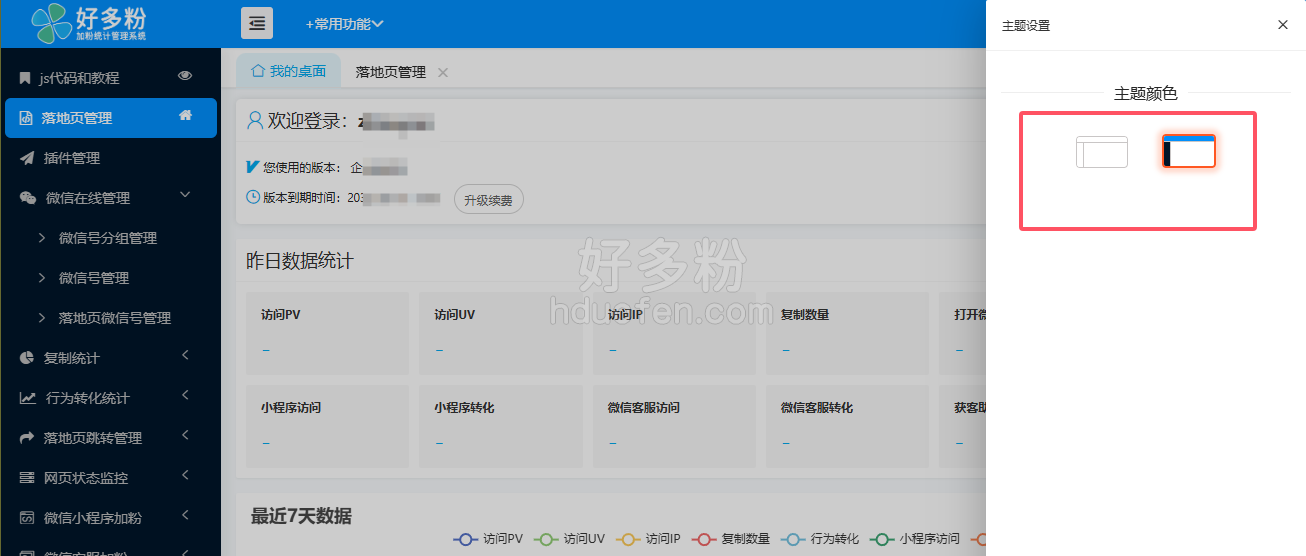Open js代码和教程 via its bookmark icon
The image size is (1306, 556).
pos(25,78)
